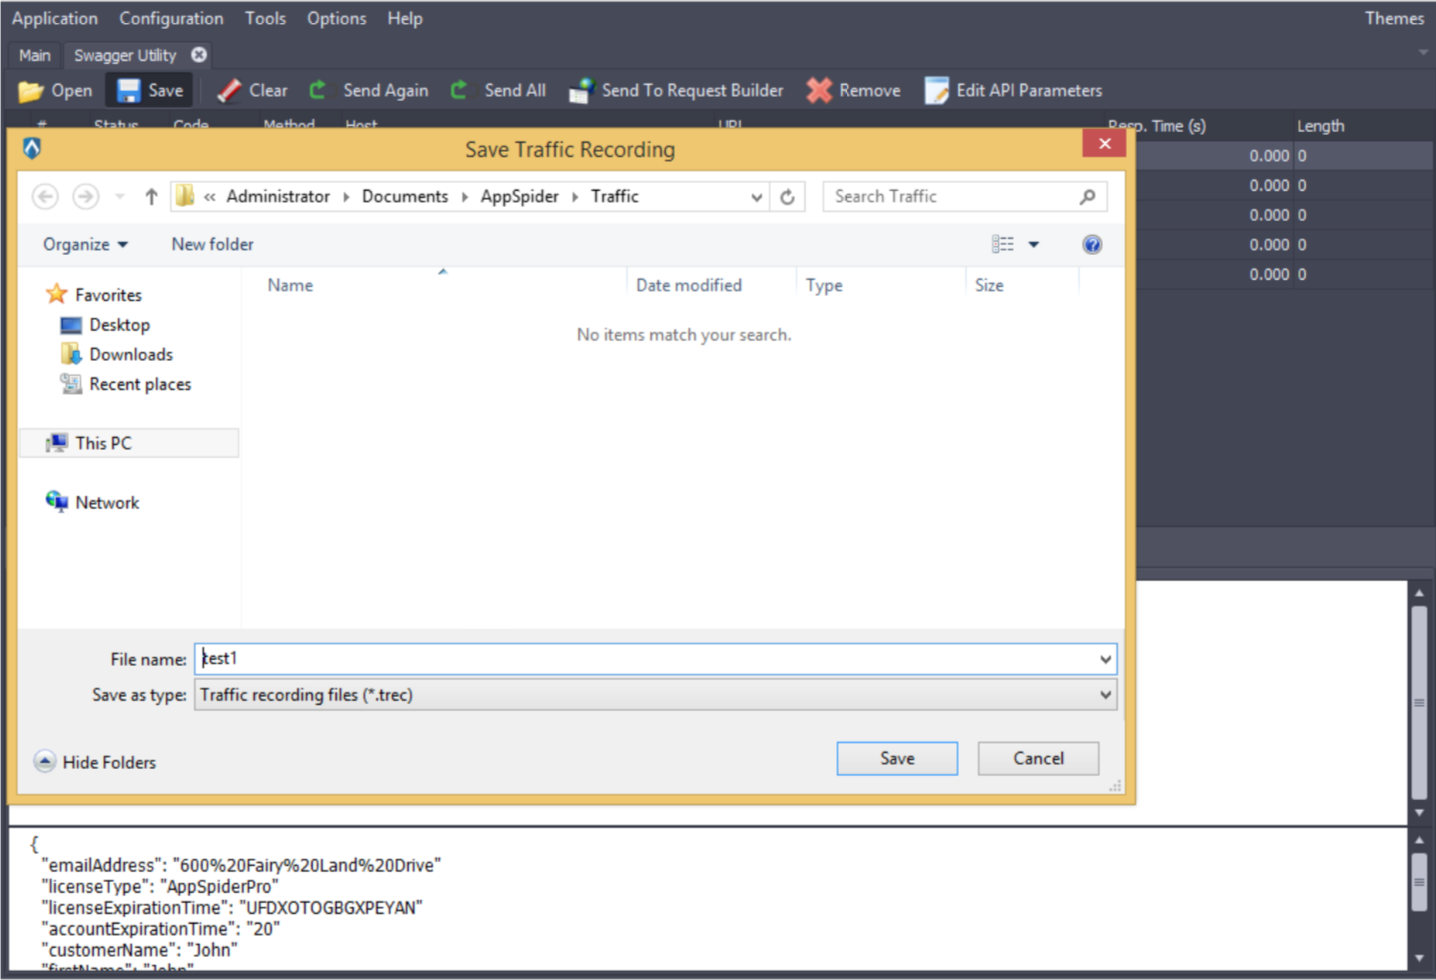Open Edit API Parameters tool
The height and width of the screenshot is (980, 1436).
click(x=1013, y=90)
